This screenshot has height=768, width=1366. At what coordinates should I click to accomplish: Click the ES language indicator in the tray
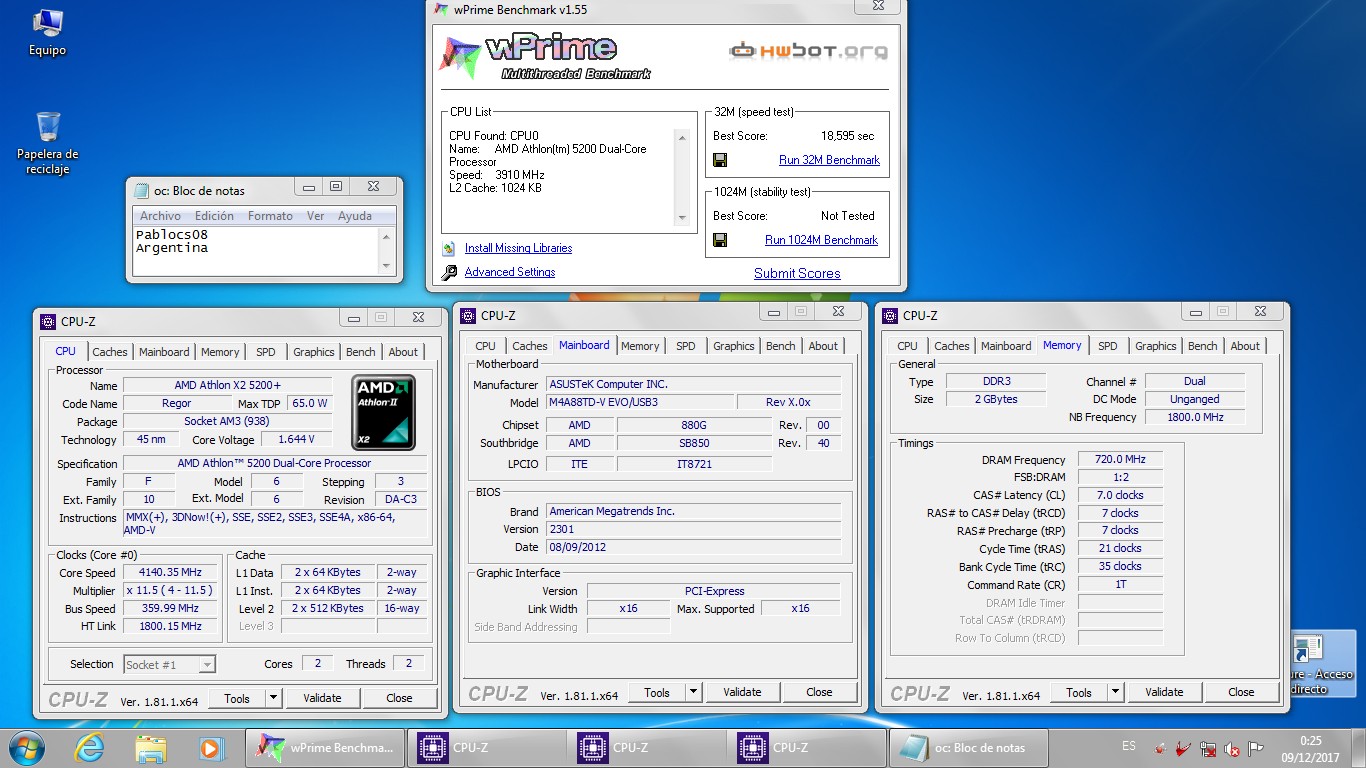pos(1129,746)
